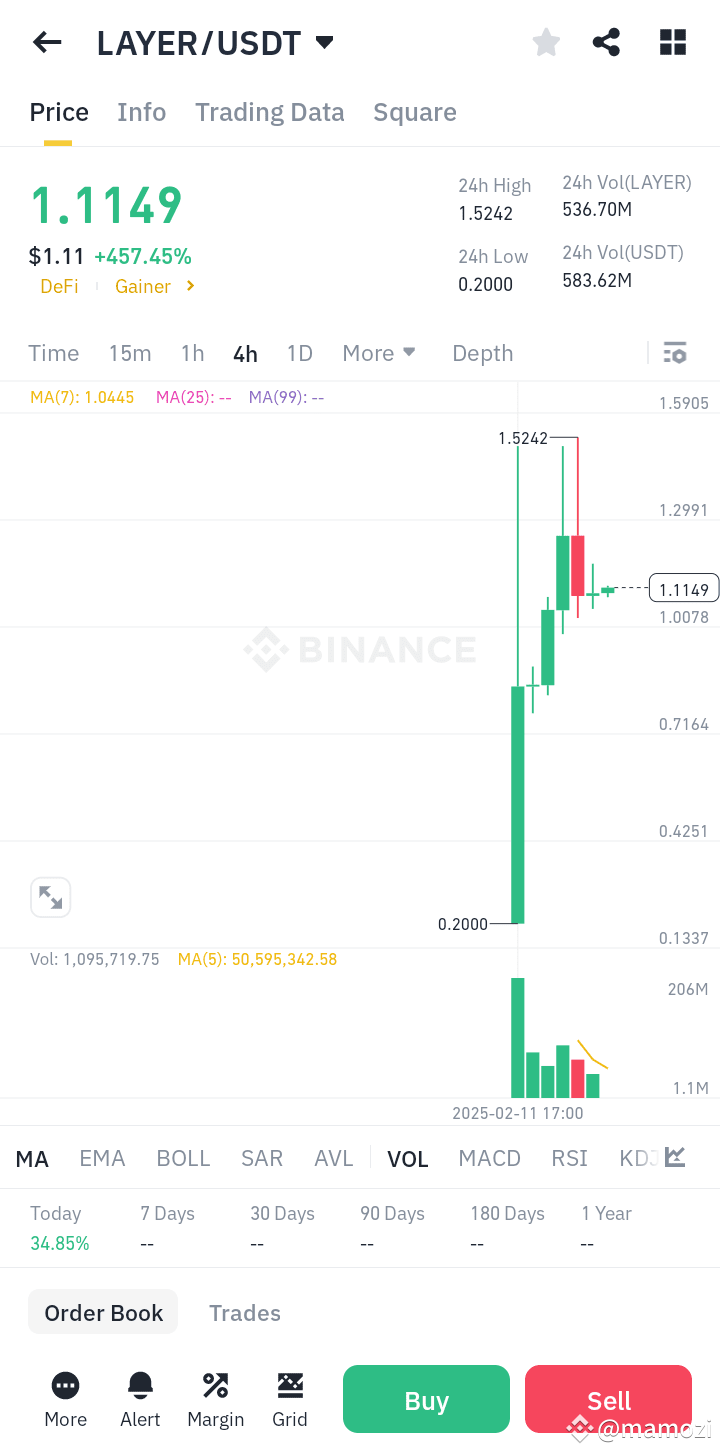The height and width of the screenshot is (1452, 720).
Task: Set a price Alert with bell icon
Action: (x=140, y=1399)
